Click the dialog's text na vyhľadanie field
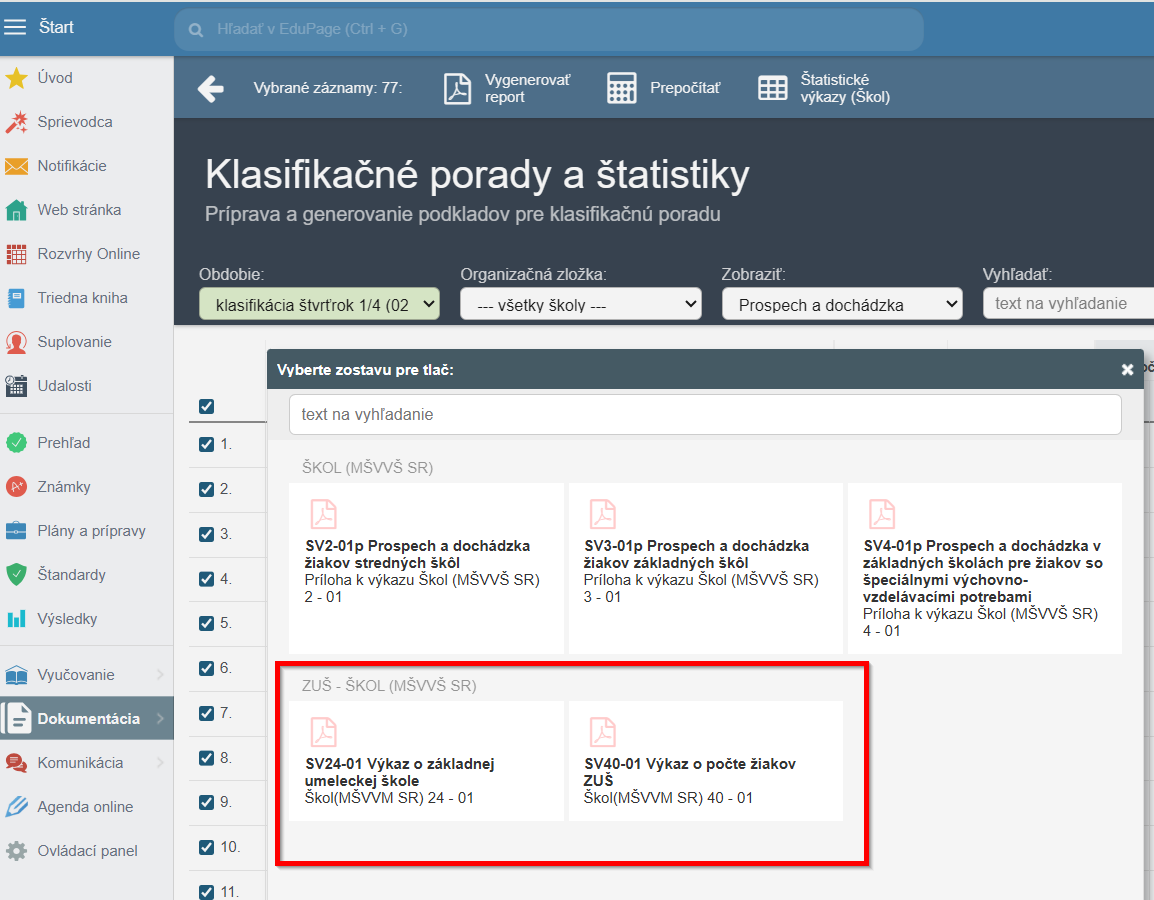The width and height of the screenshot is (1154, 900). (705, 414)
